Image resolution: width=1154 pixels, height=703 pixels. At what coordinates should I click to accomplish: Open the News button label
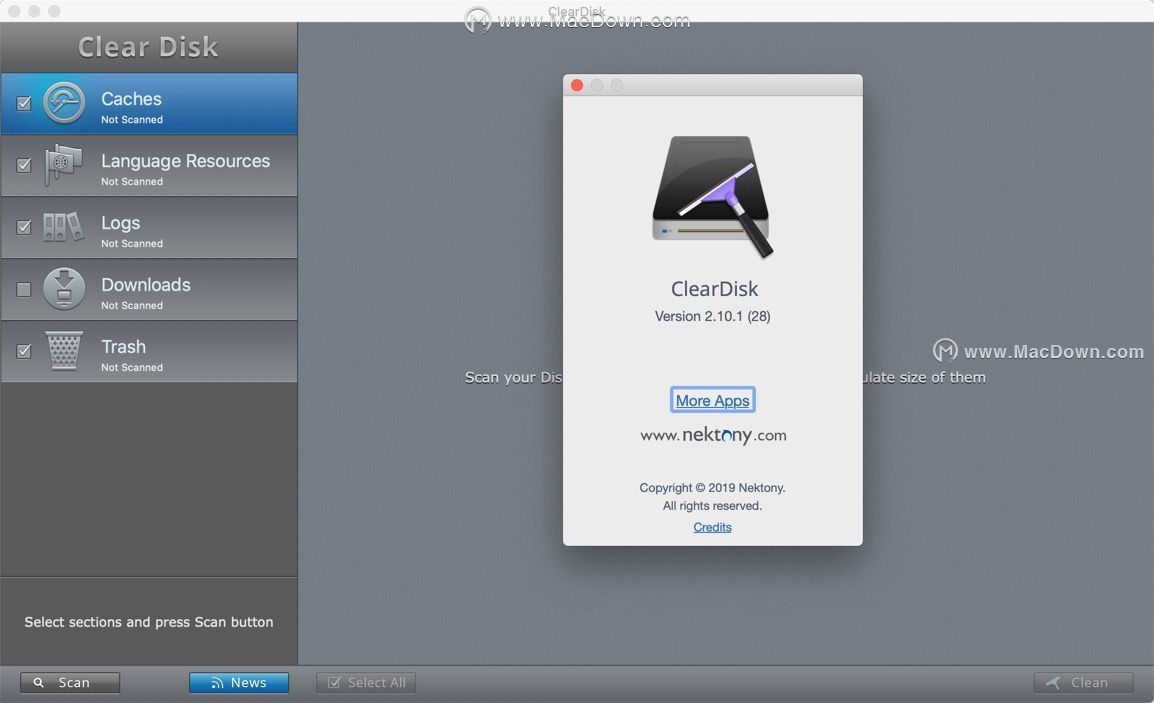tap(249, 682)
